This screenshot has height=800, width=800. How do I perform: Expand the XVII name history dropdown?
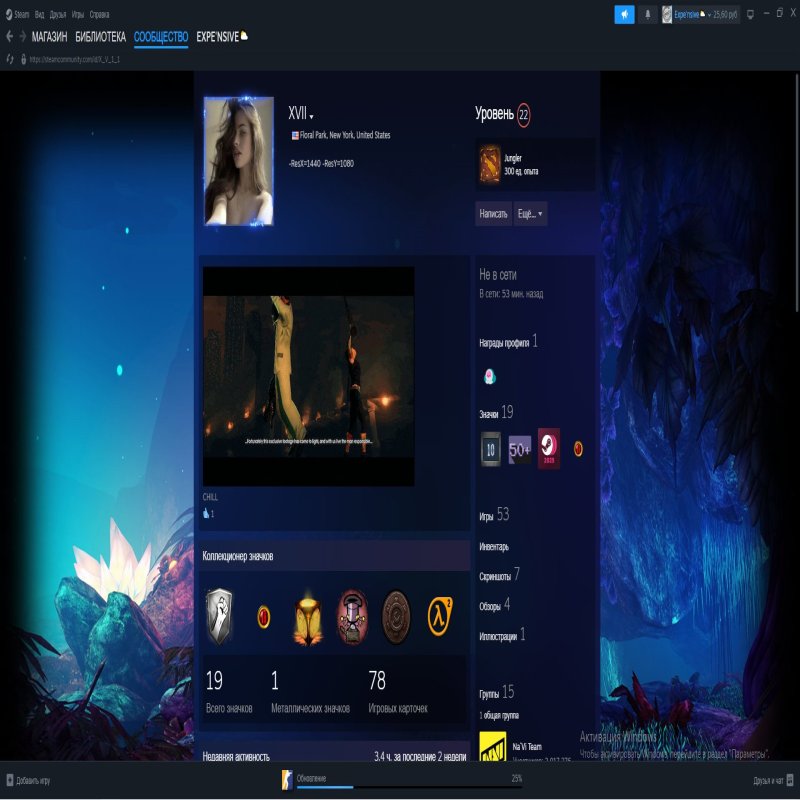[x=311, y=117]
